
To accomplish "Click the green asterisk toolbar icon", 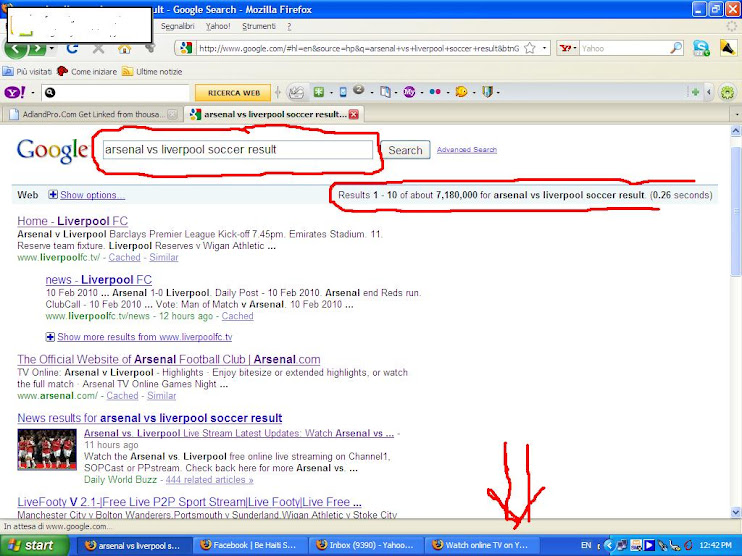I will click(x=319, y=92).
